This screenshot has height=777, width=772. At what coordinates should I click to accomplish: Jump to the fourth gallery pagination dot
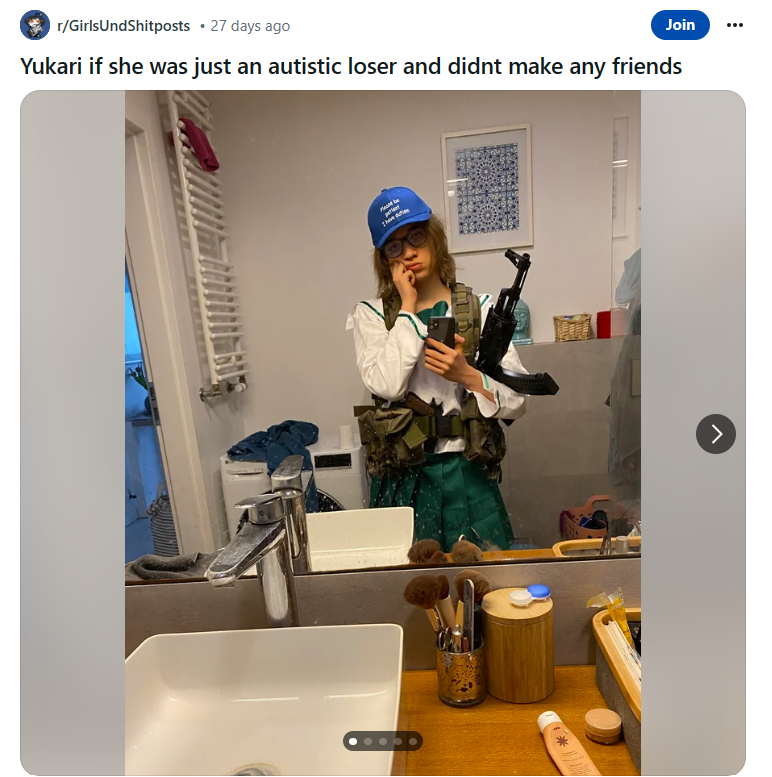point(397,741)
